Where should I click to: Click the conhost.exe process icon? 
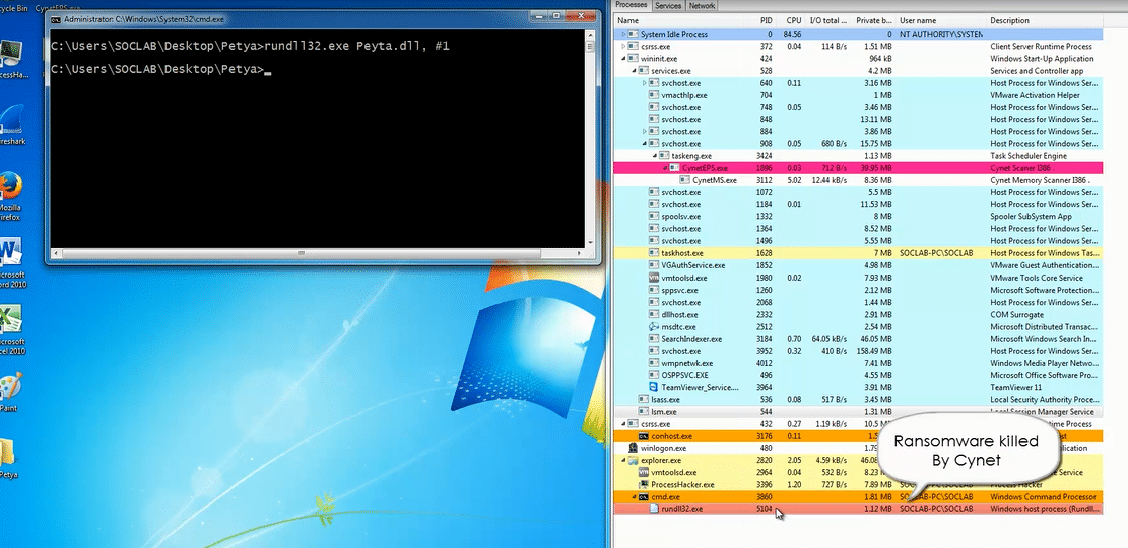tap(644, 437)
